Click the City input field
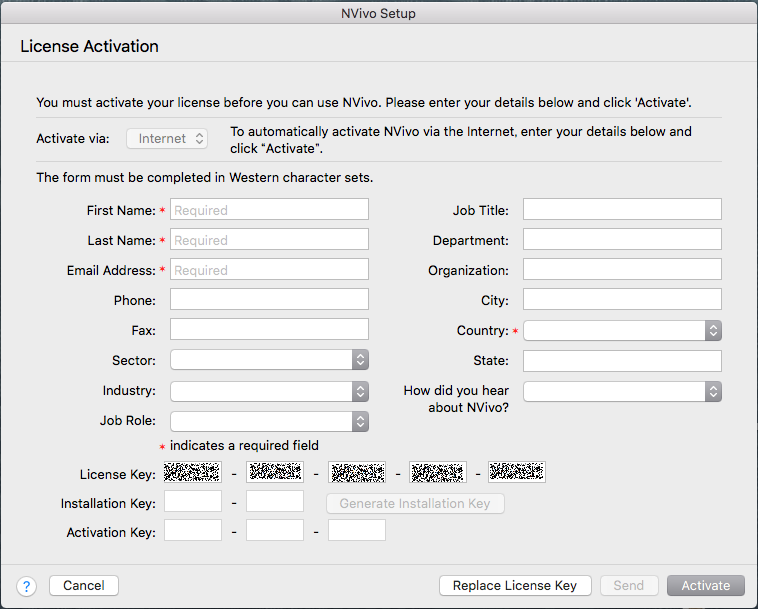Screen dimensions: 758x609 pyautogui.click(x=622, y=299)
